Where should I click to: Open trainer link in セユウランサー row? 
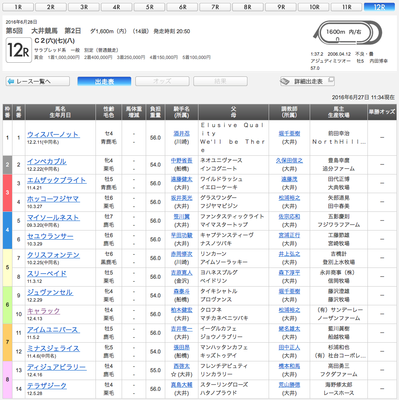tap(289, 235)
